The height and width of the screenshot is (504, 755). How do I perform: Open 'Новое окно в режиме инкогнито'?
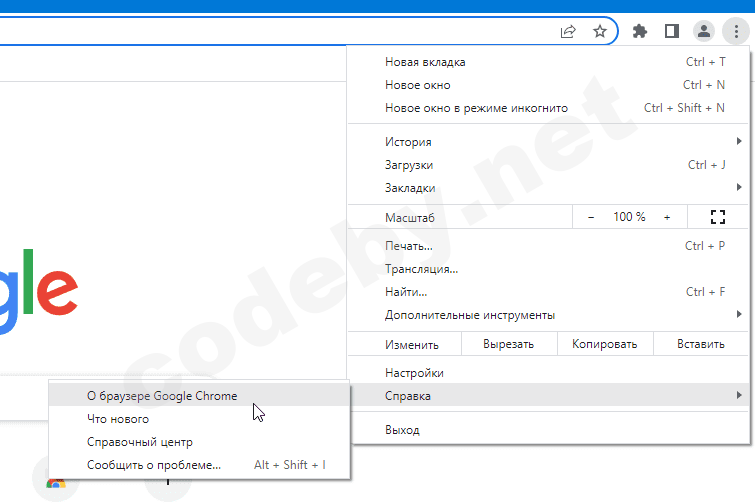(x=548, y=108)
